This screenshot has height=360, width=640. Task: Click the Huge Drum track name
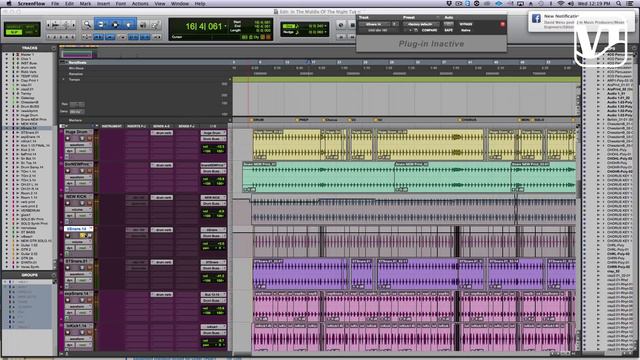pyautogui.click(x=78, y=132)
